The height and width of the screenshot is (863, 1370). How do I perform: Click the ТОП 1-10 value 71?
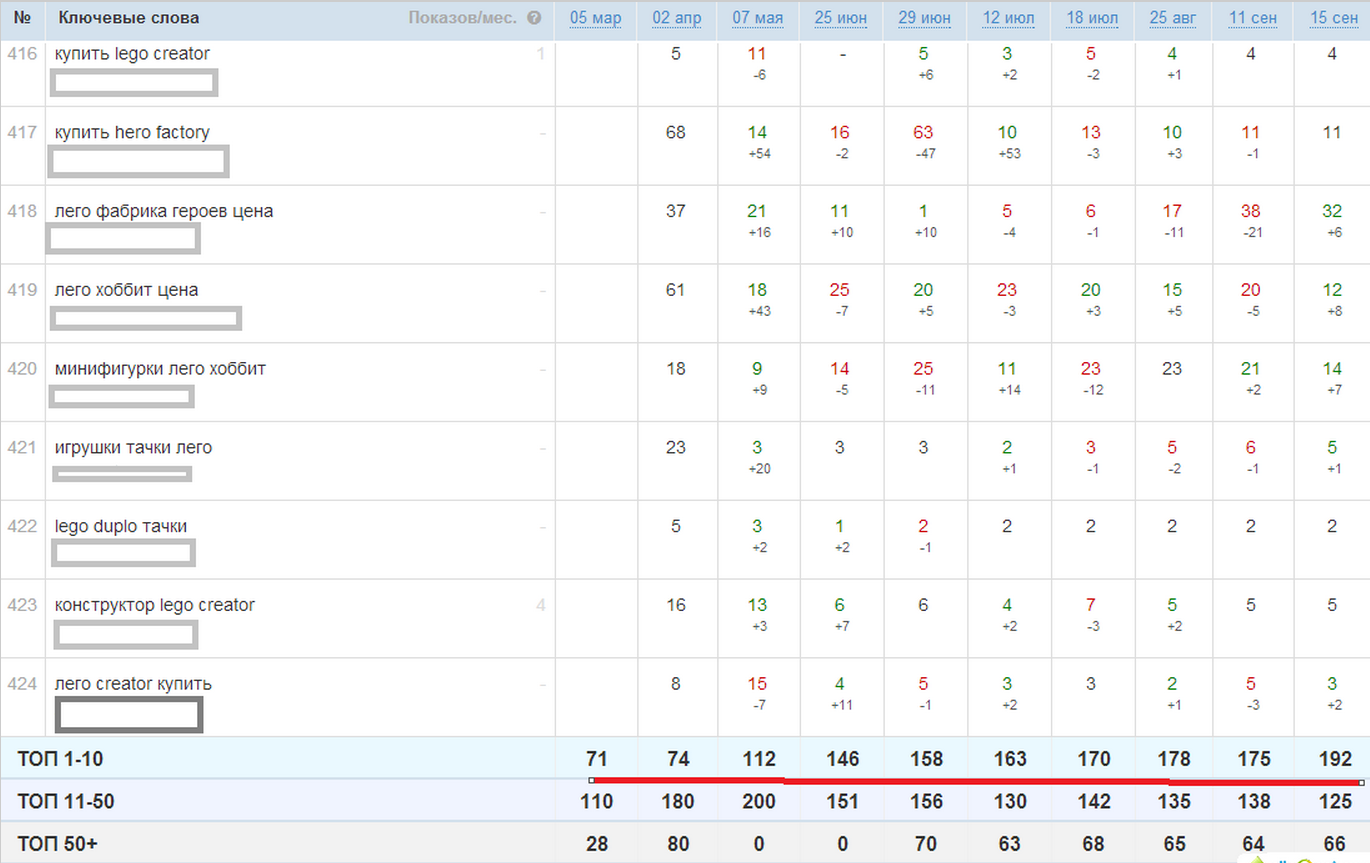click(x=597, y=759)
